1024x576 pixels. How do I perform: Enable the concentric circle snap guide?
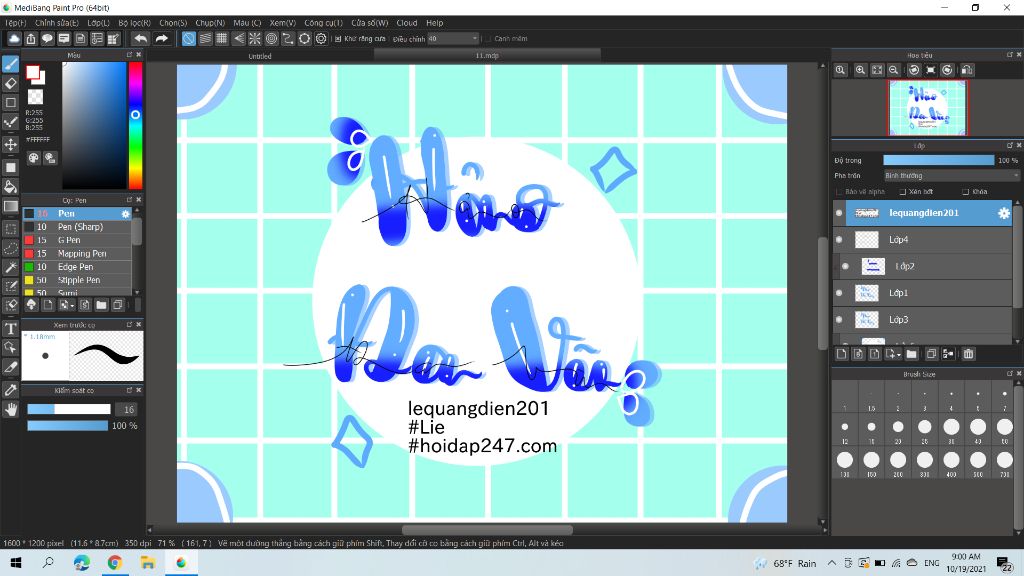coord(271,39)
